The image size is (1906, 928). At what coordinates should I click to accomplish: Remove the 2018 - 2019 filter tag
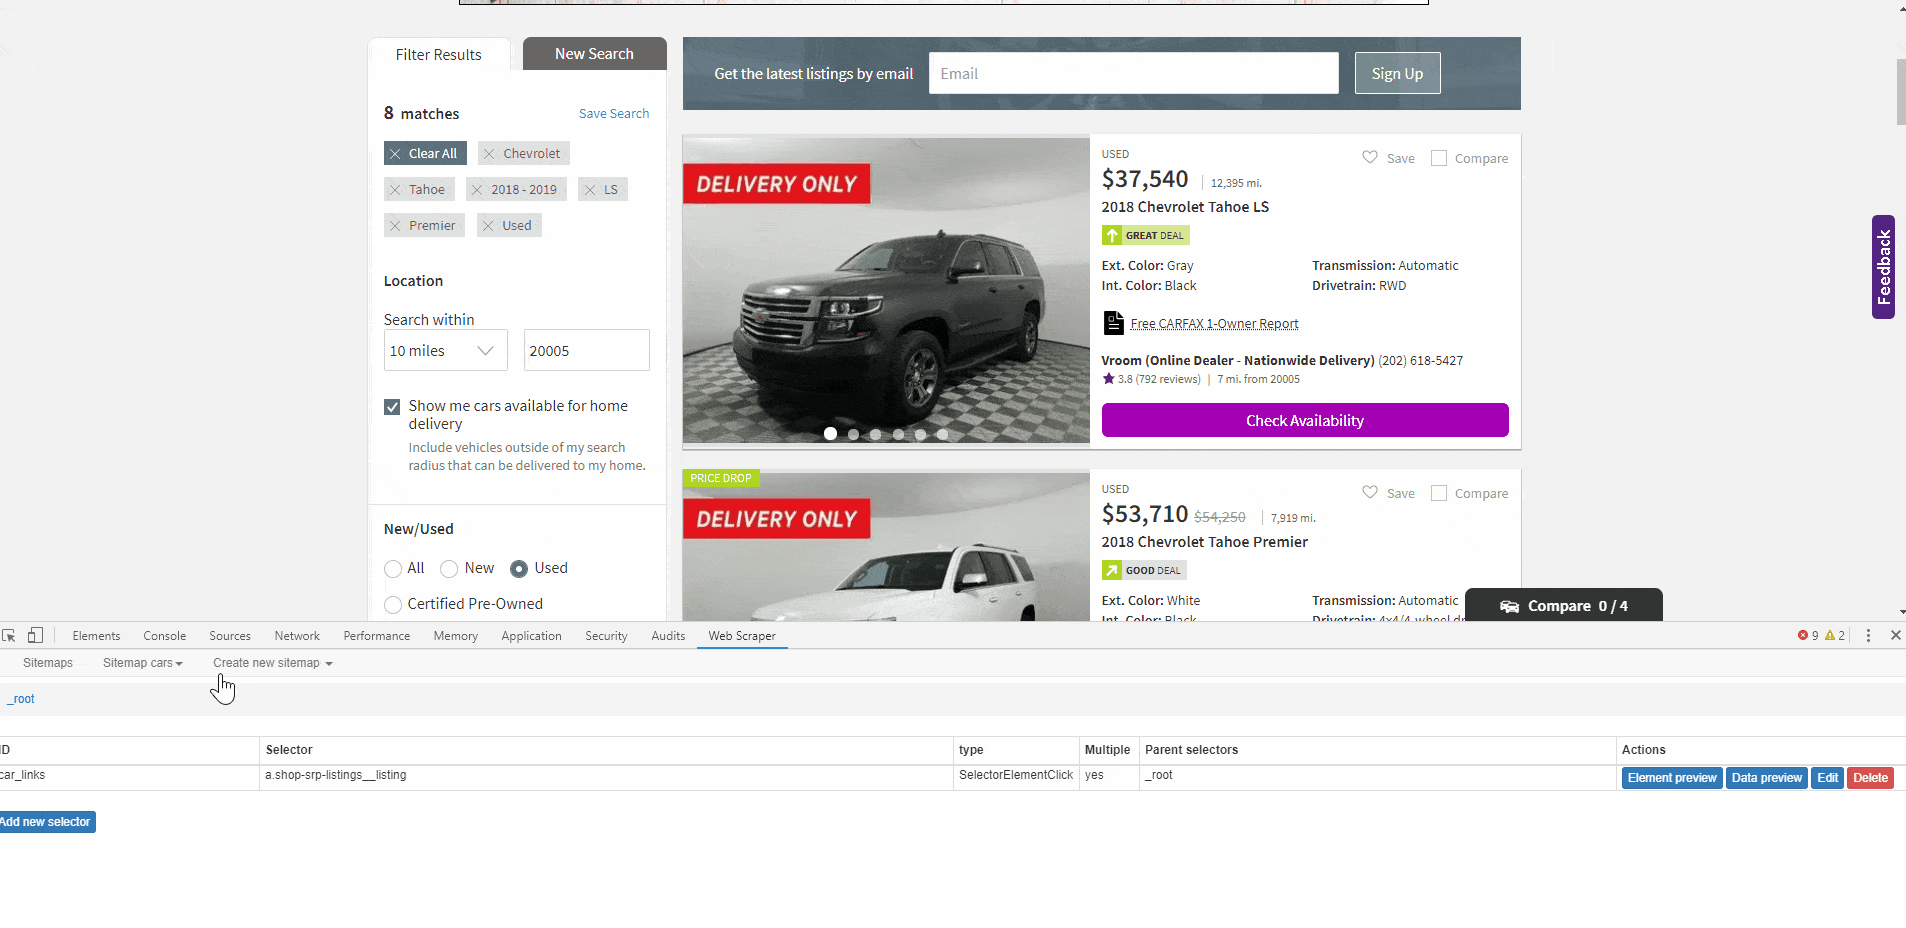click(477, 190)
